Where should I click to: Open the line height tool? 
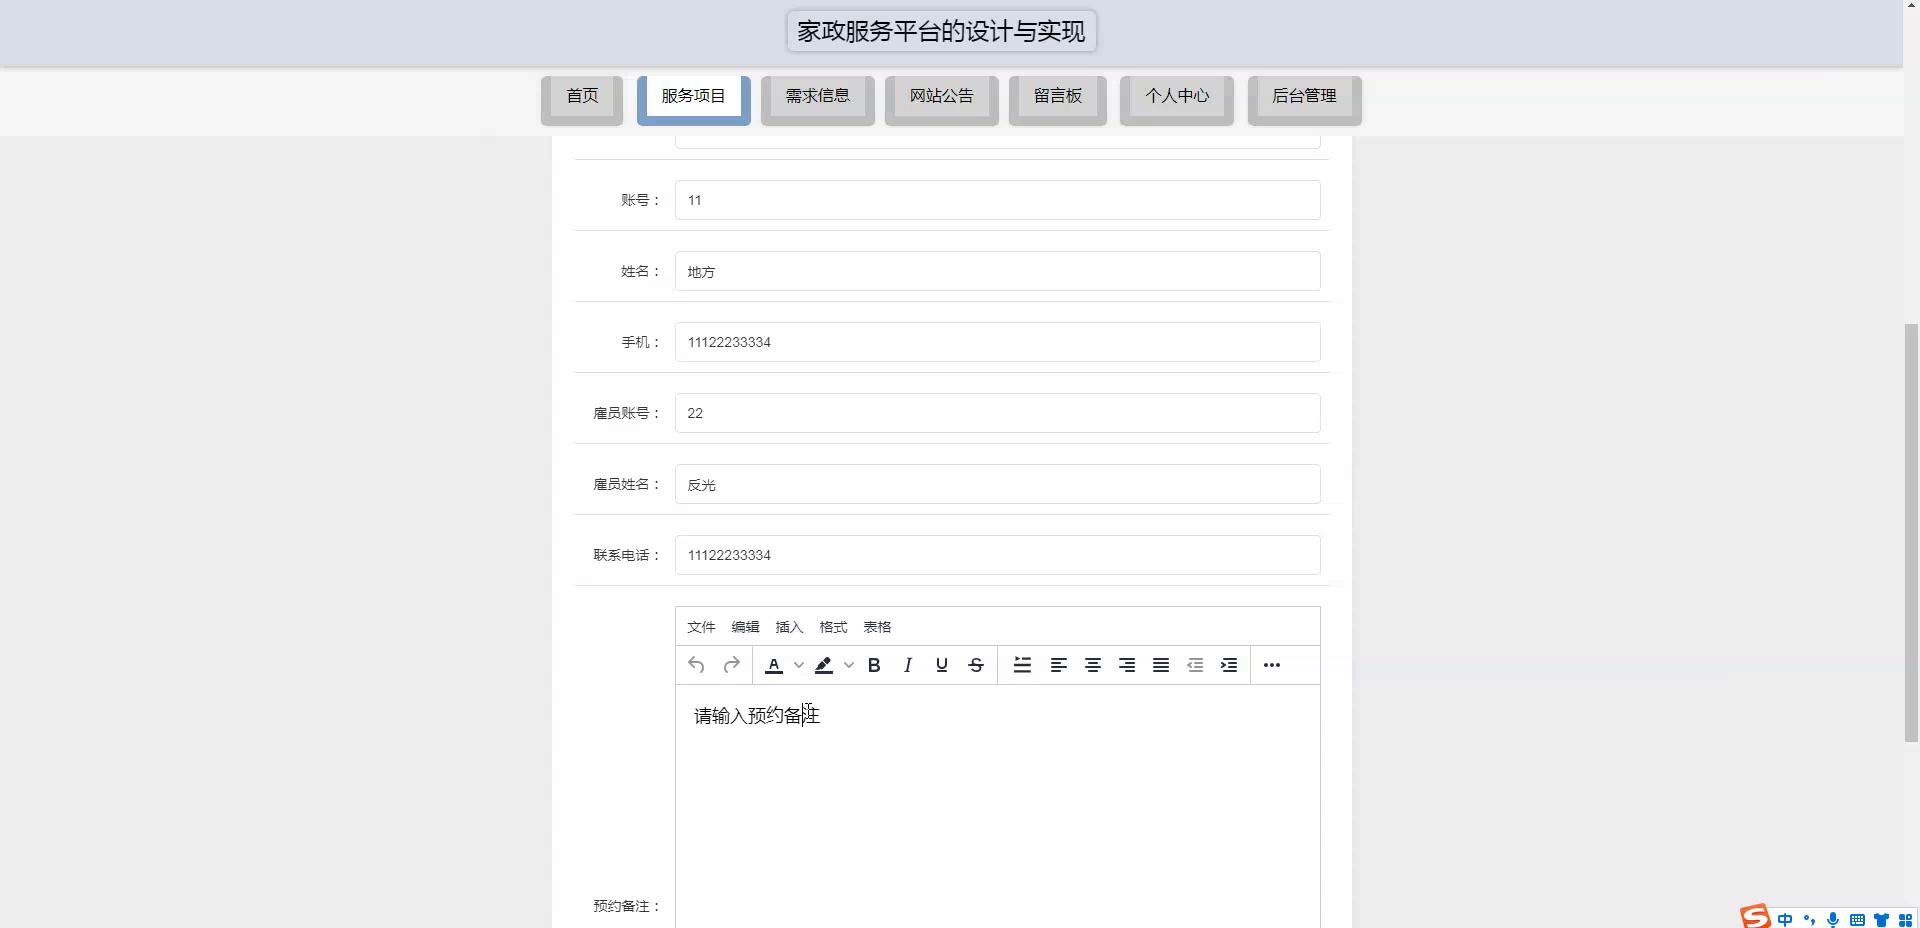(1022, 665)
